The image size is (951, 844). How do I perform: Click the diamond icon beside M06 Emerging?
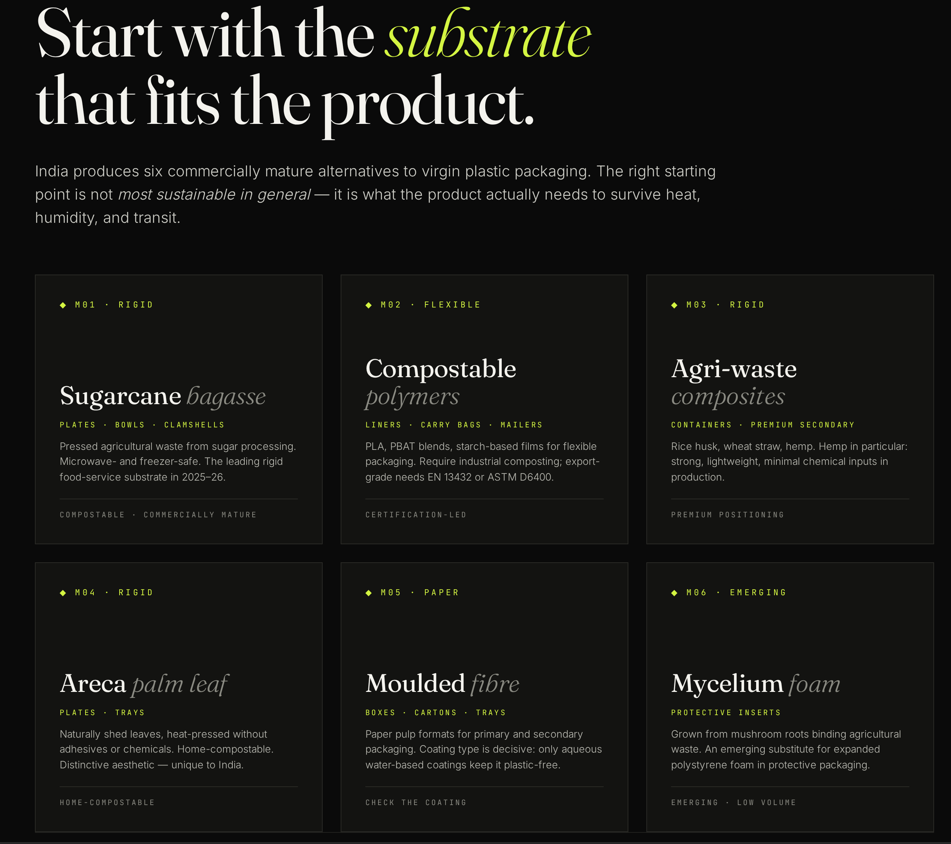[x=674, y=592]
